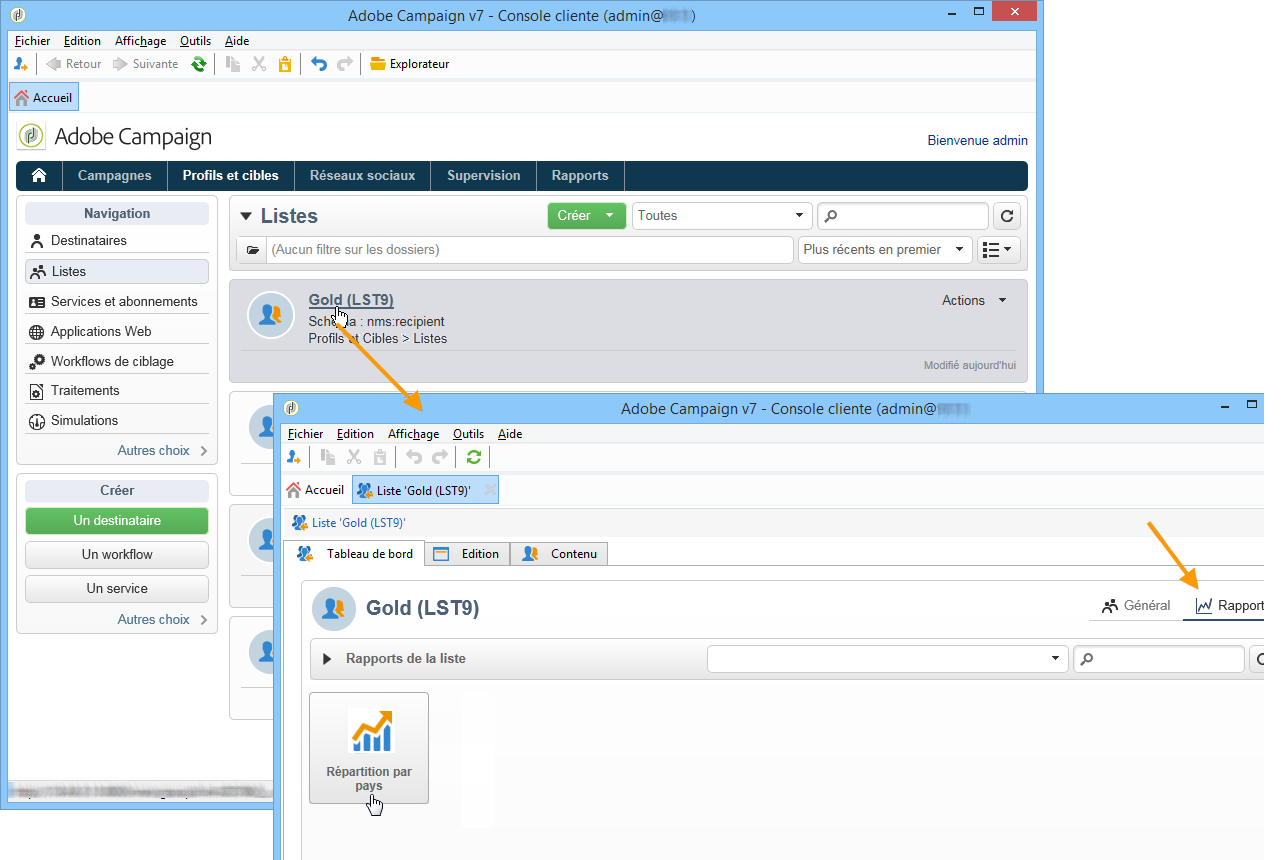Switch to the Rapports tab in the dark navigation bar
1288x860 pixels.
point(580,175)
